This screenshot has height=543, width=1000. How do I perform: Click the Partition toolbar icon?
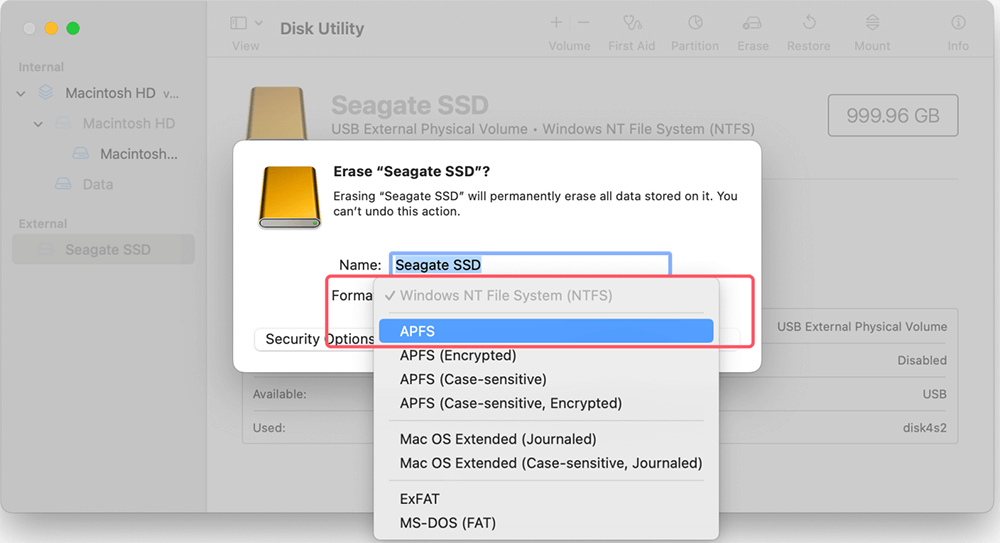coord(695,23)
